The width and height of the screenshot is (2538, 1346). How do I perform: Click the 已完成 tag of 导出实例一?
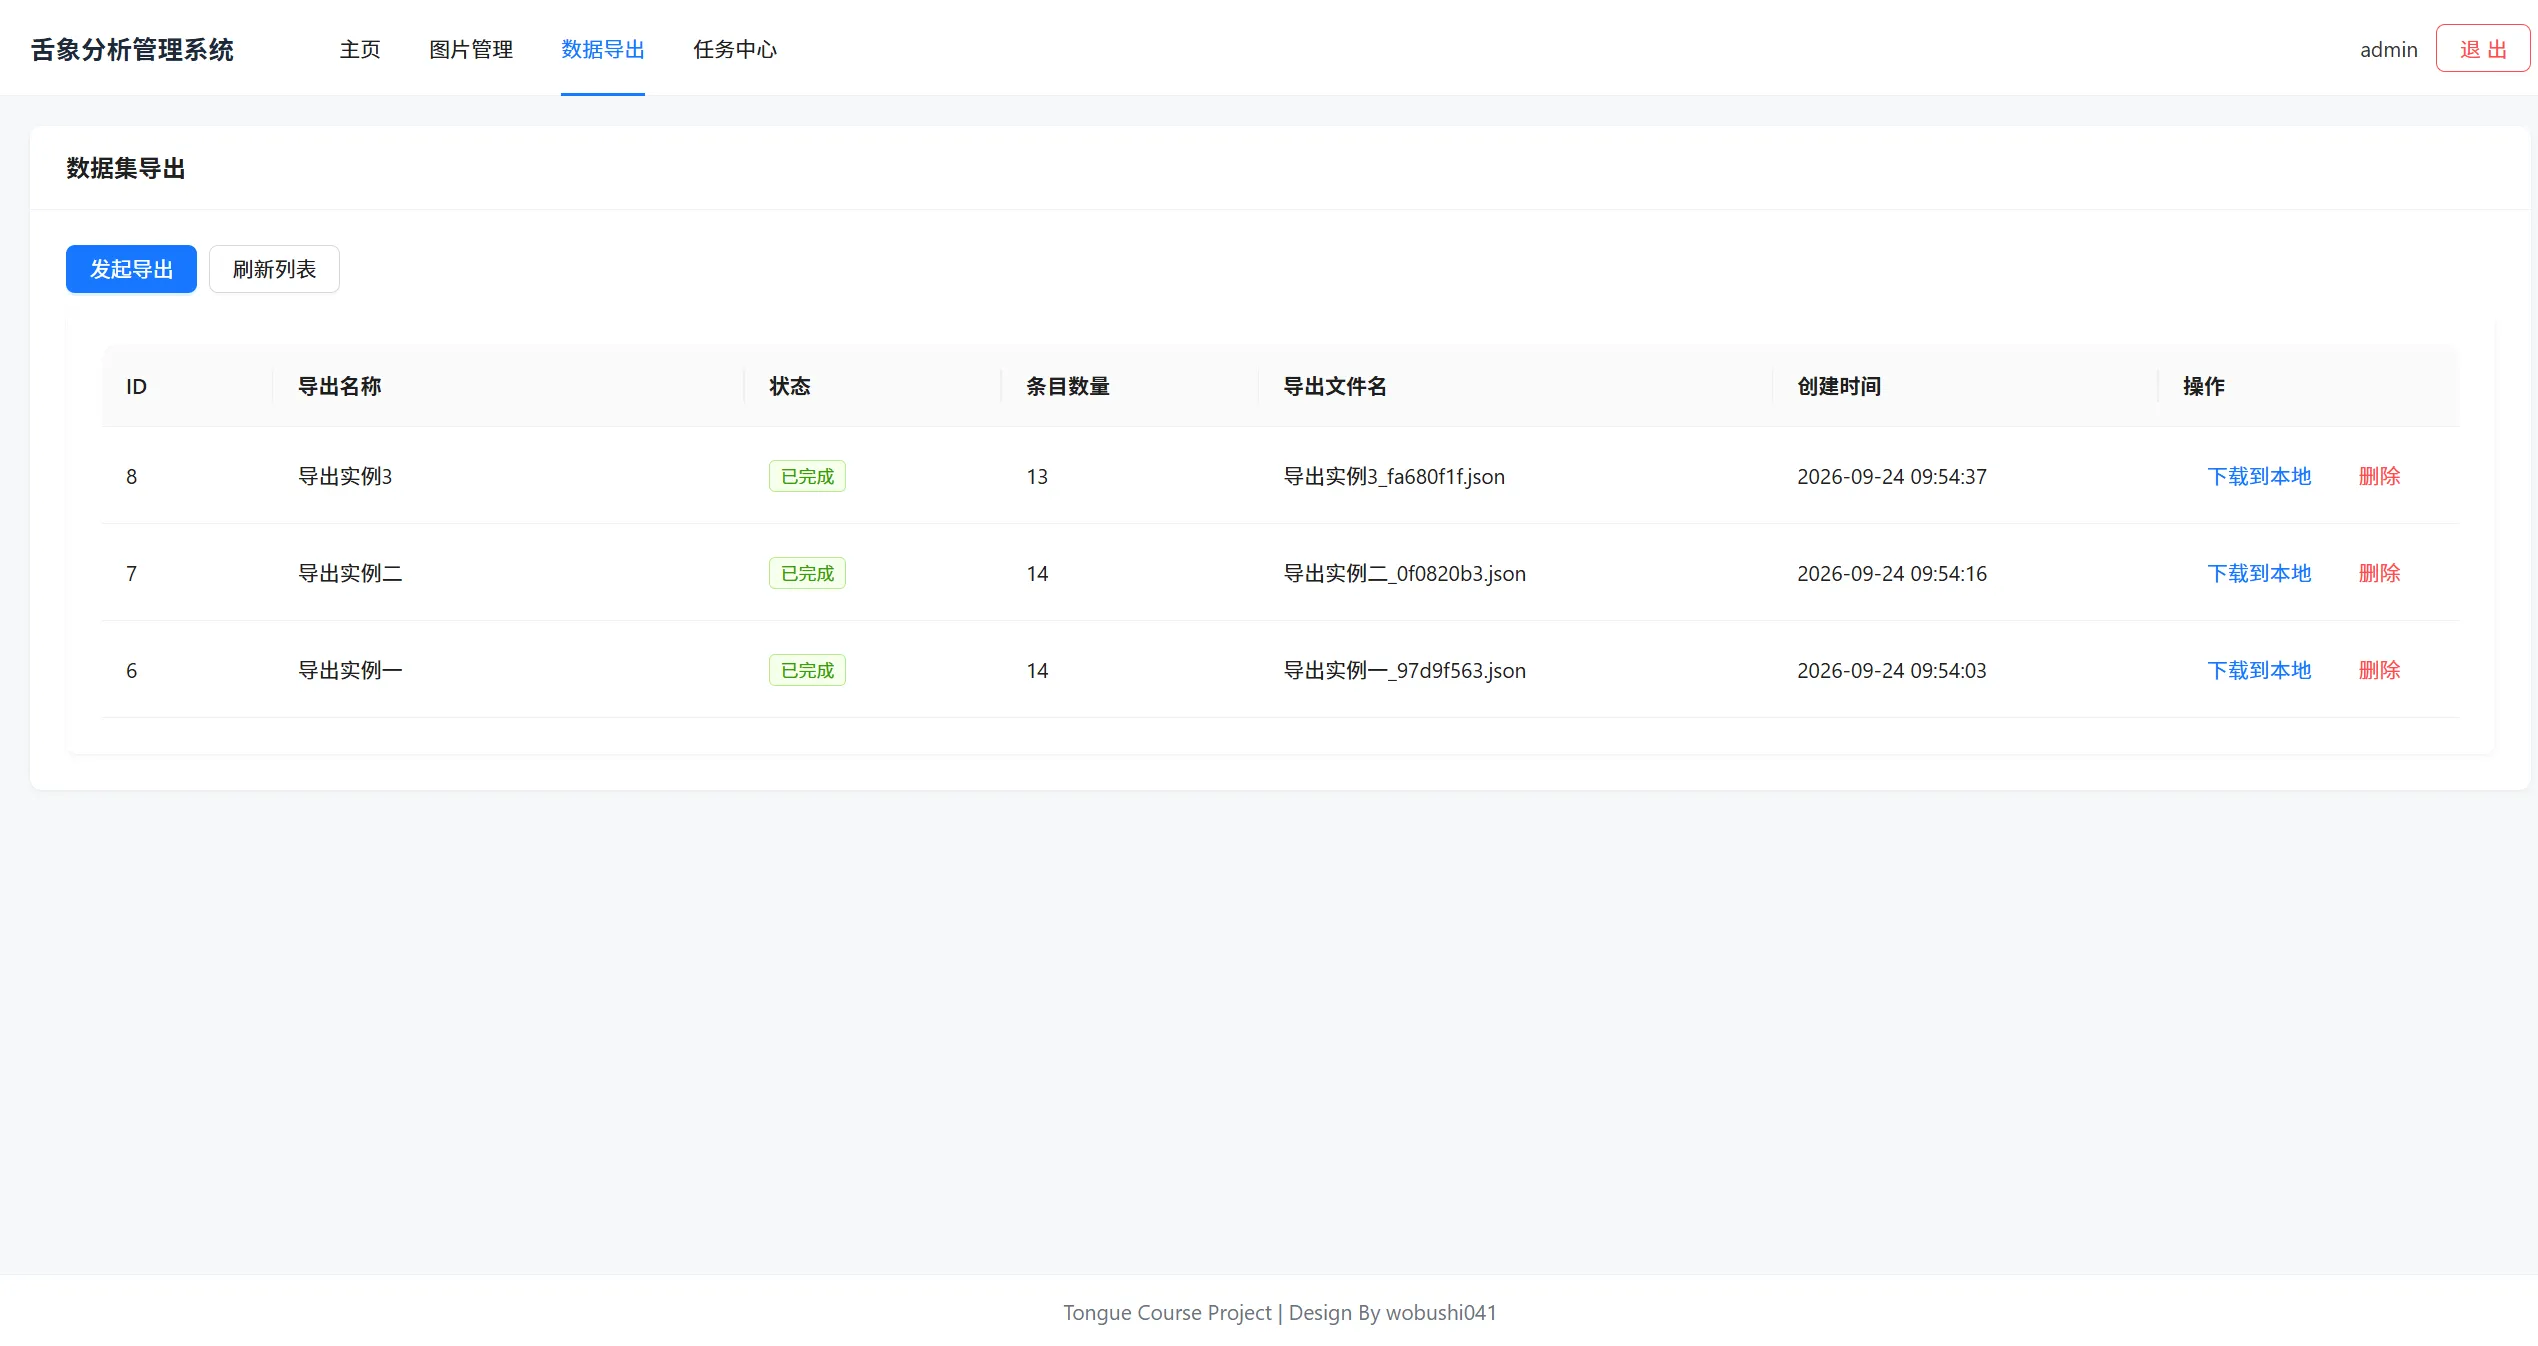point(807,670)
